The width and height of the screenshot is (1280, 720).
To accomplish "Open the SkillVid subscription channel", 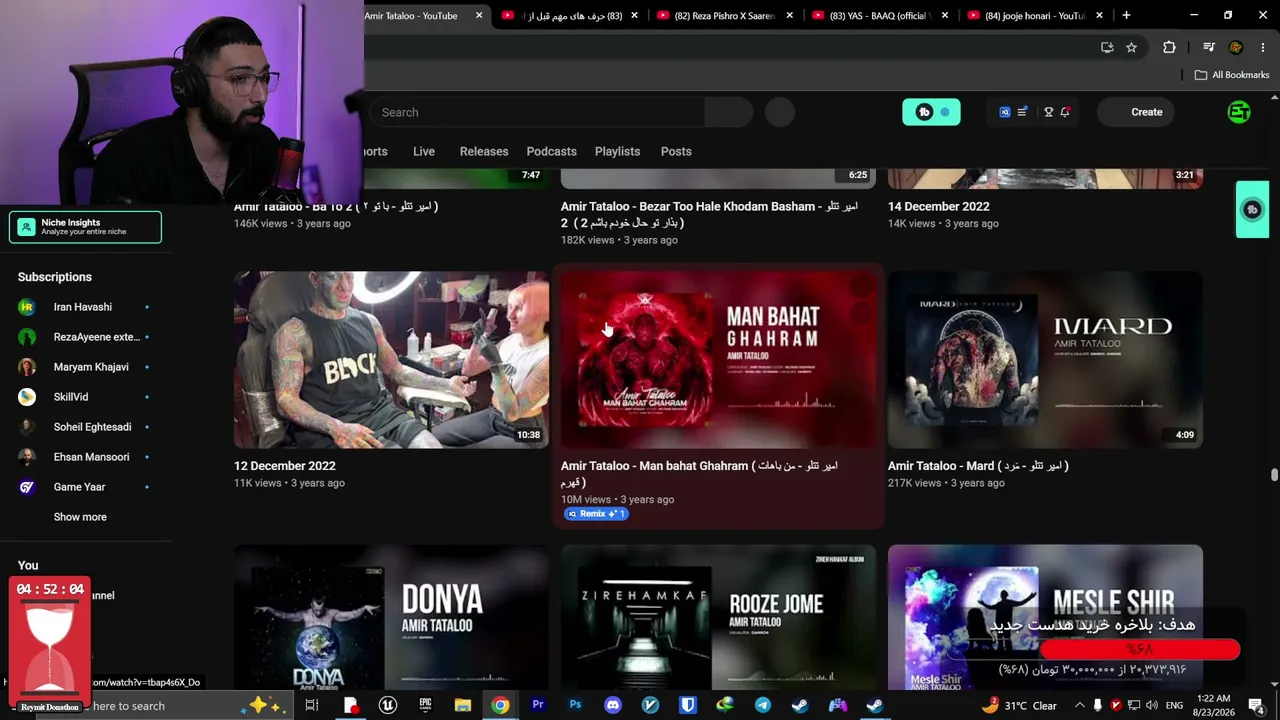I will (x=84, y=397).
